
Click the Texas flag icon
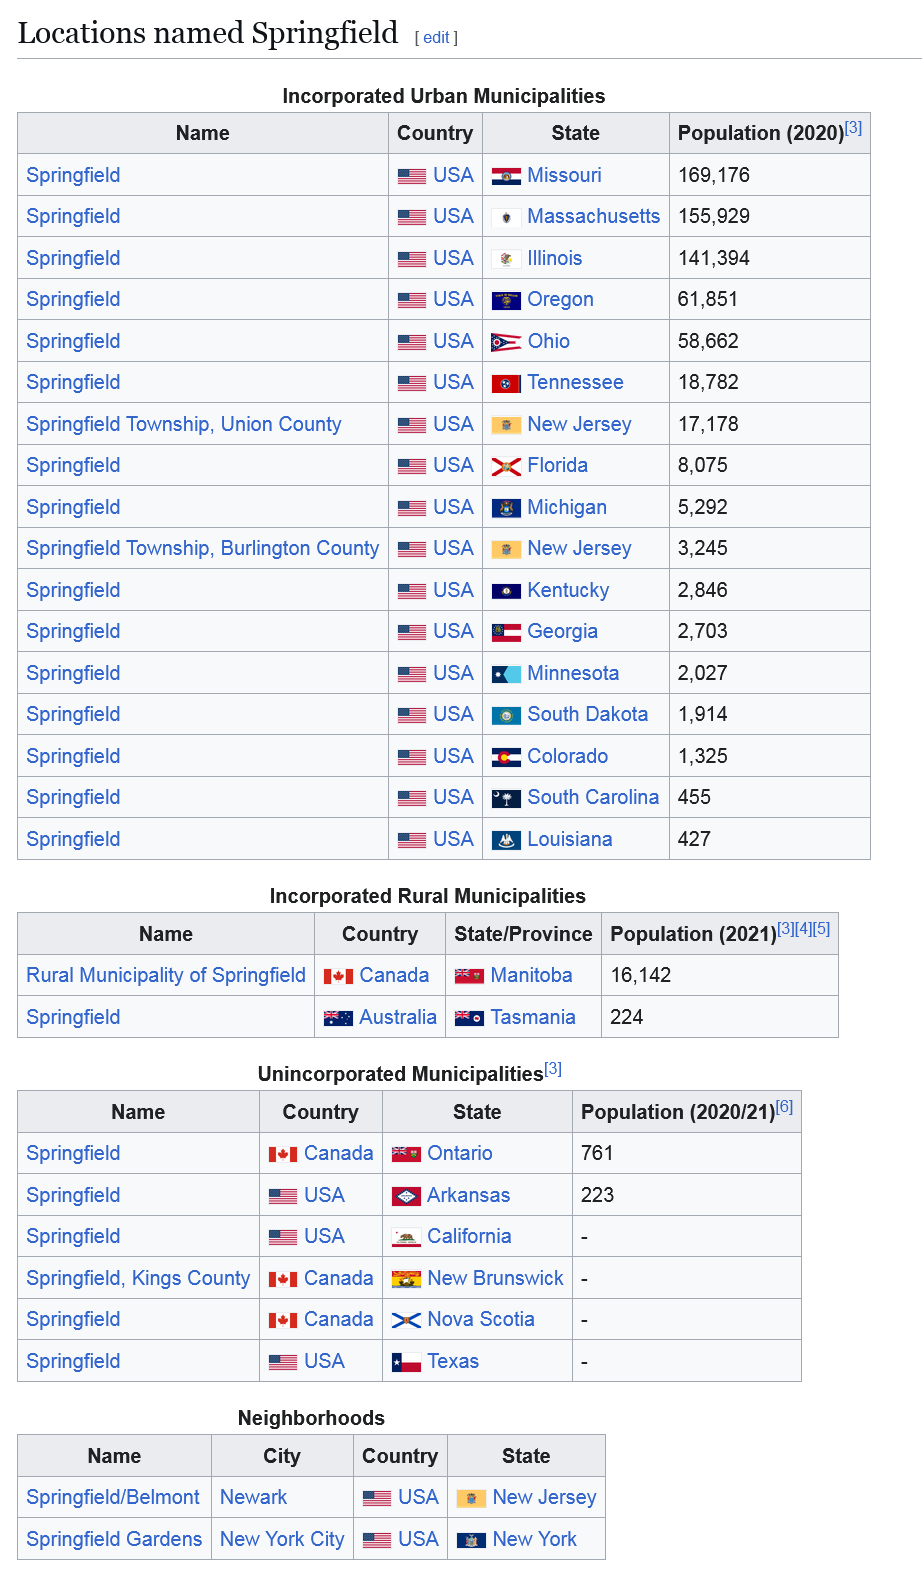(x=406, y=1362)
